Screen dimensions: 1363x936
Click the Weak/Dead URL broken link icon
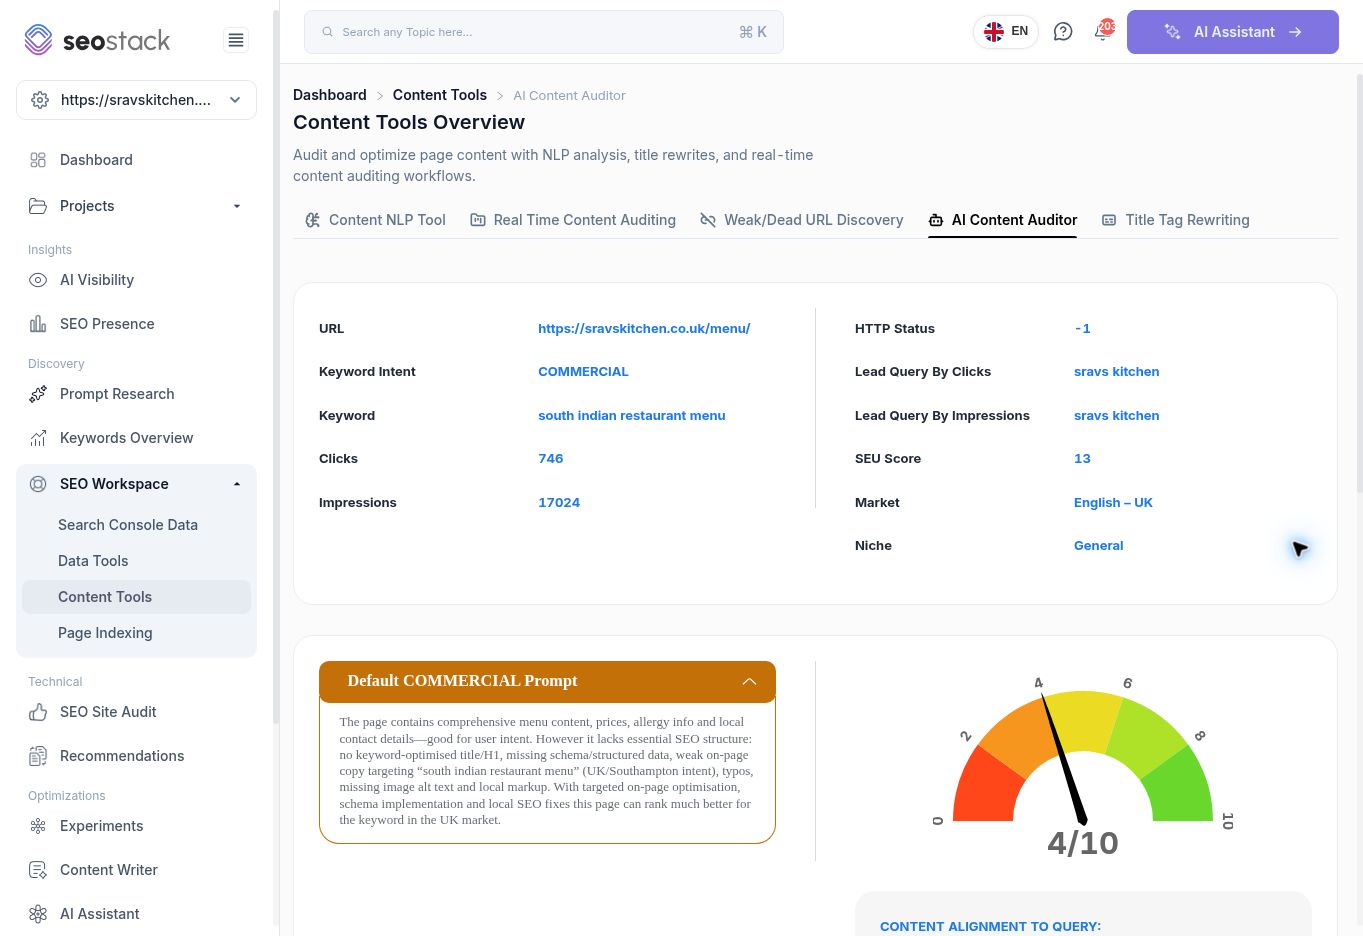tap(708, 220)
